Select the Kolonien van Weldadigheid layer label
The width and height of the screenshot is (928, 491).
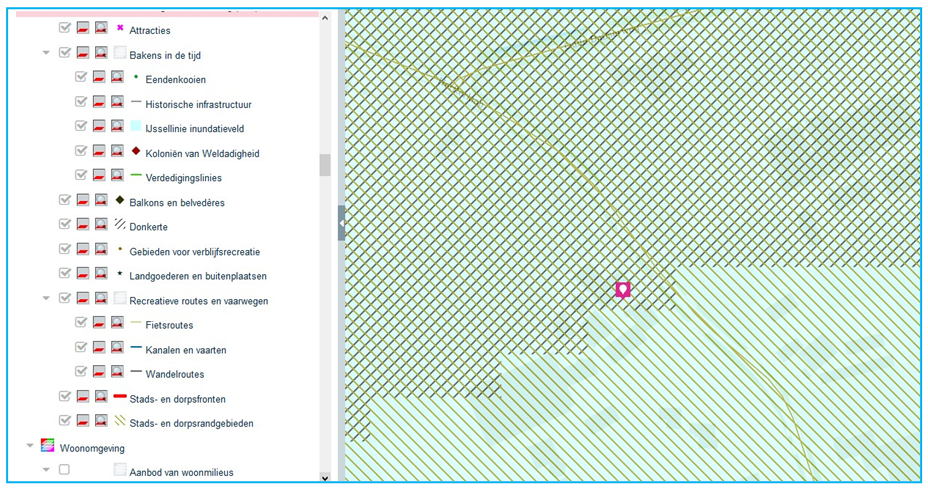pyautogui.click(x=202, y=154)
